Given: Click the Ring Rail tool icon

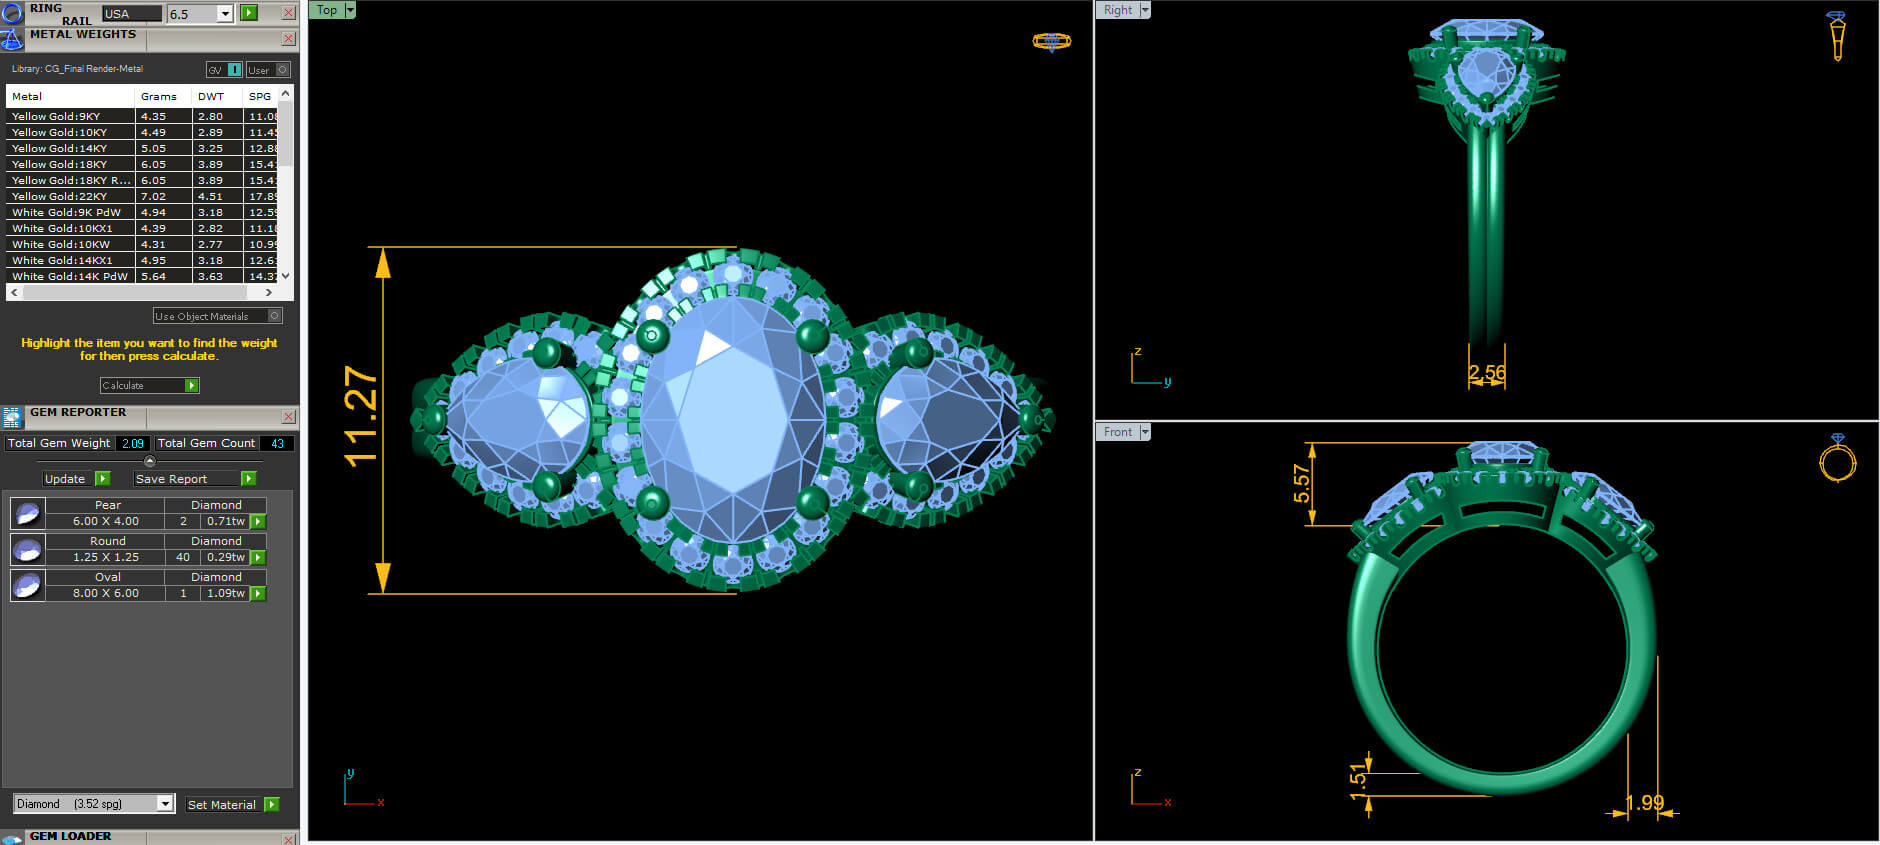Looking at the screenshot, I should (12, 13).
